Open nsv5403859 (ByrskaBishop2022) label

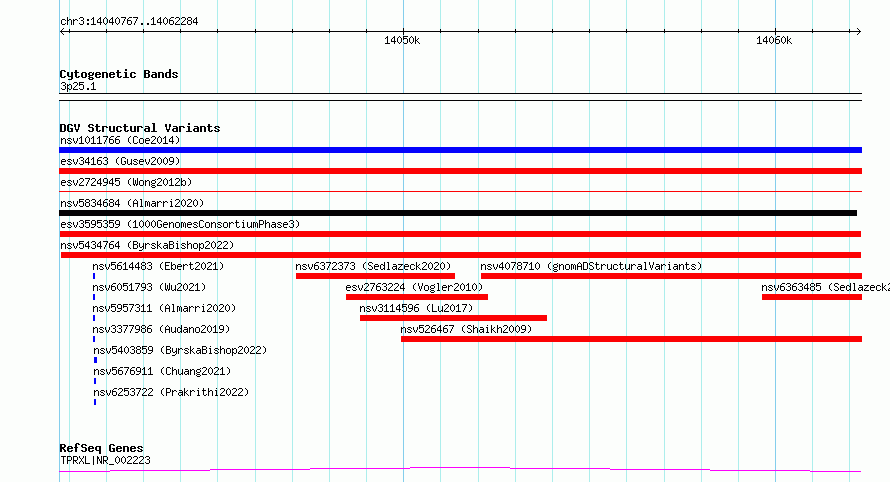(180, 350)
